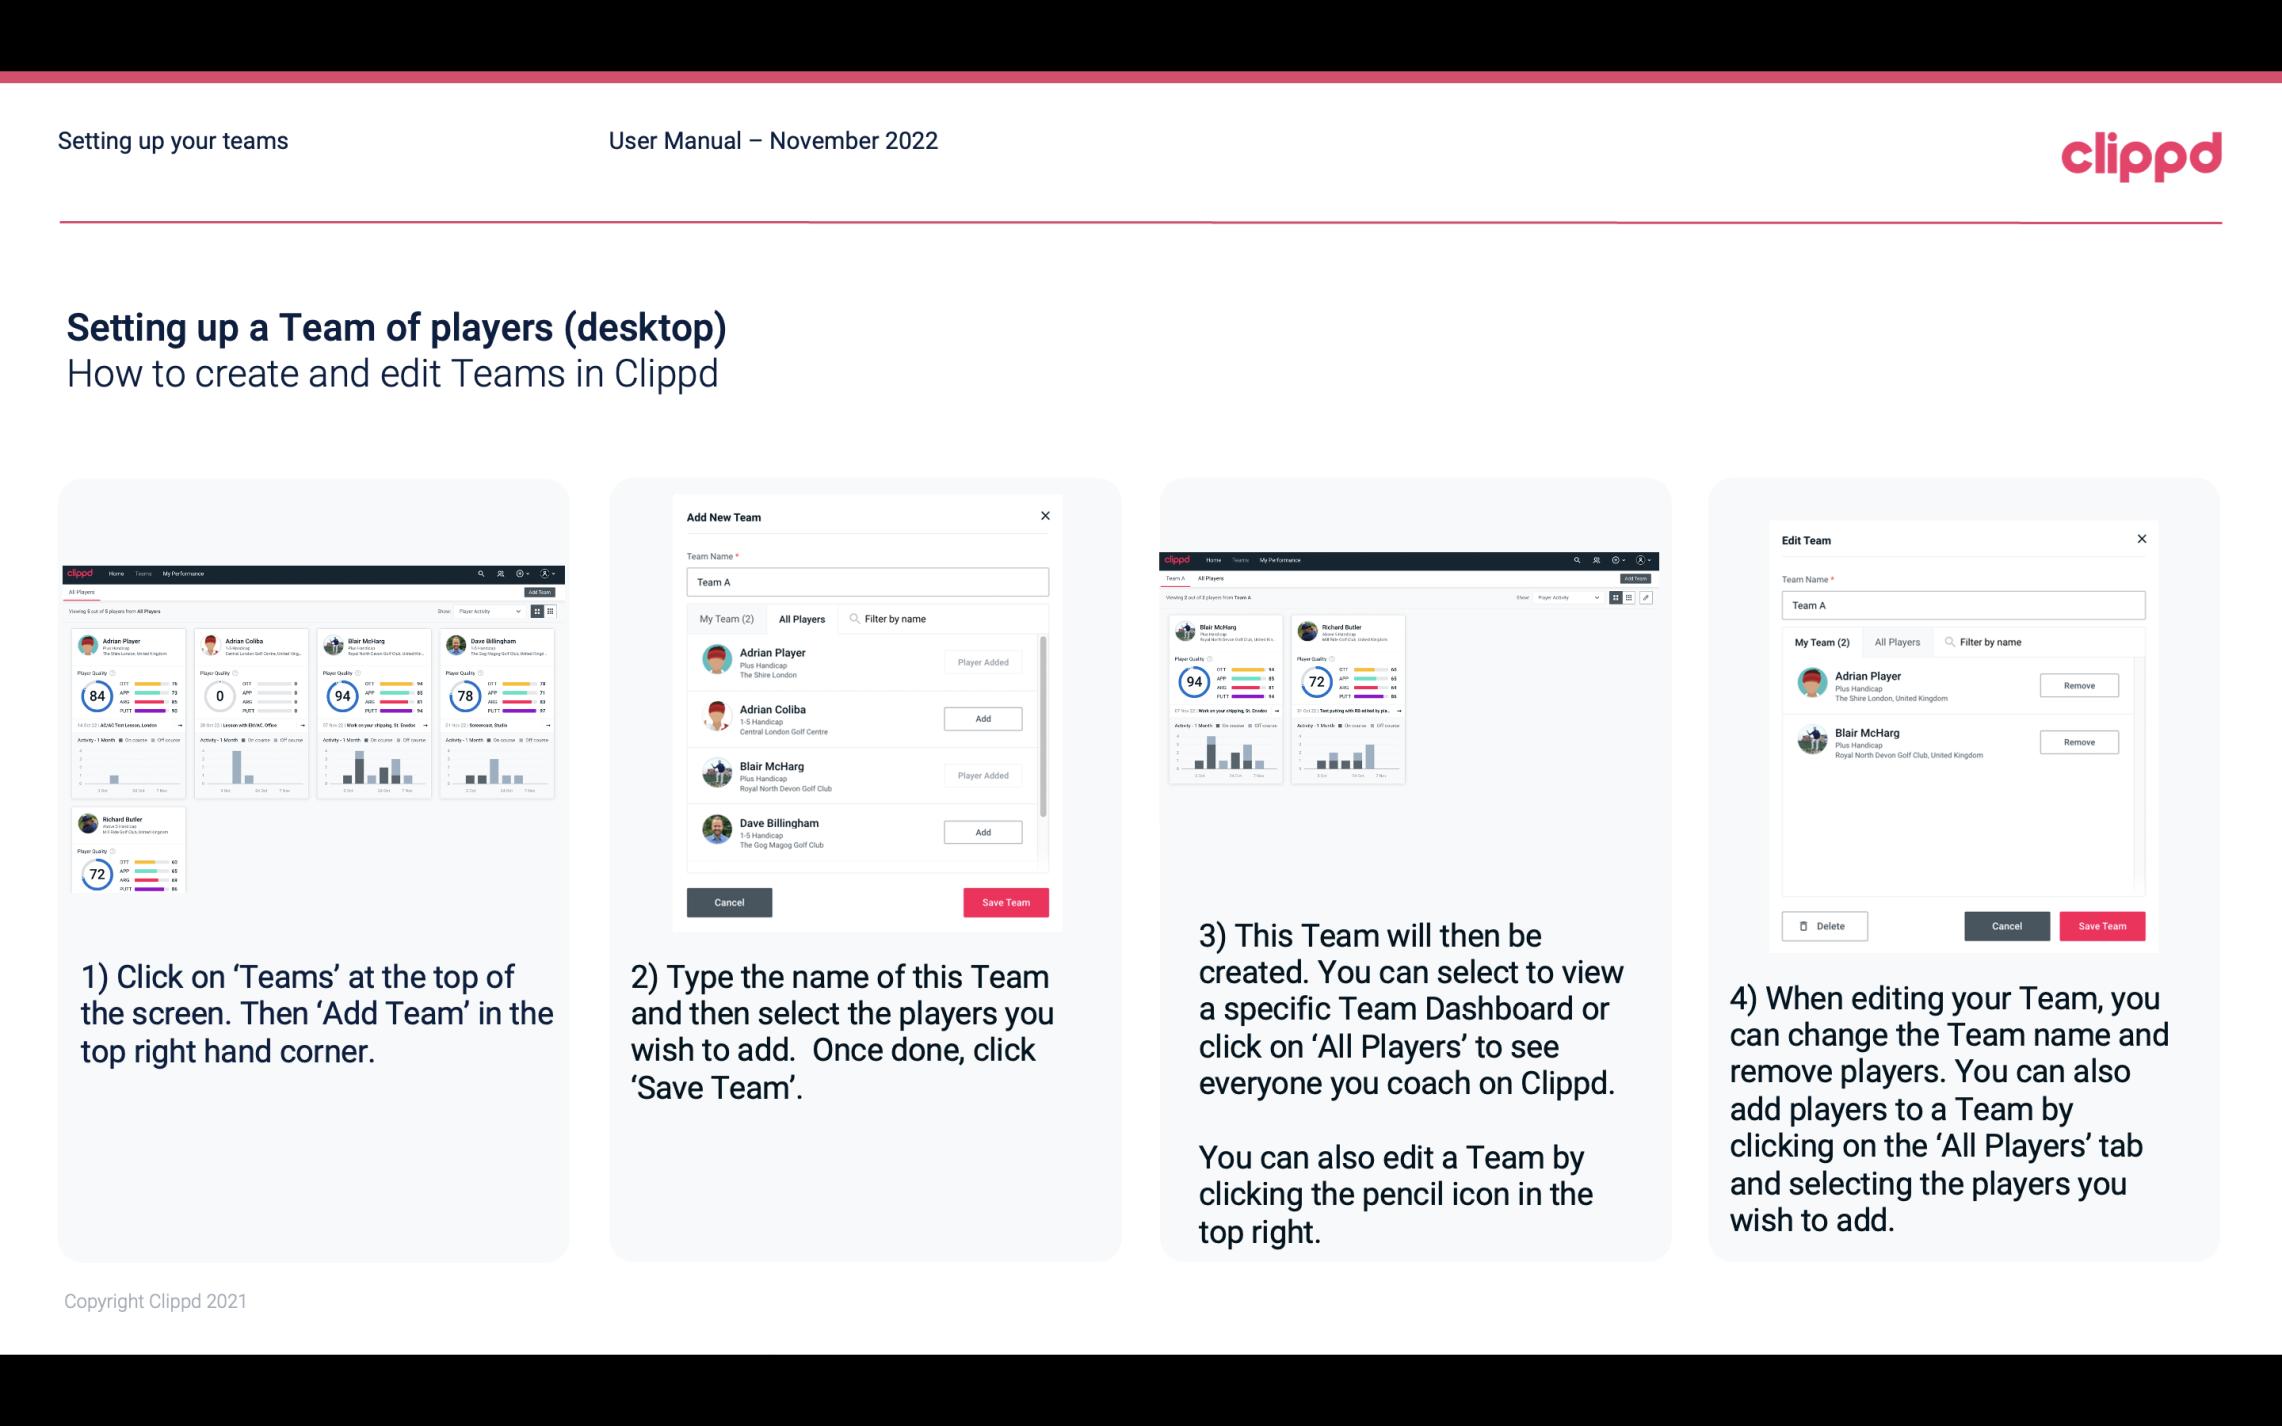
Task: Click the Team Name input field
Action: (867, 580)
